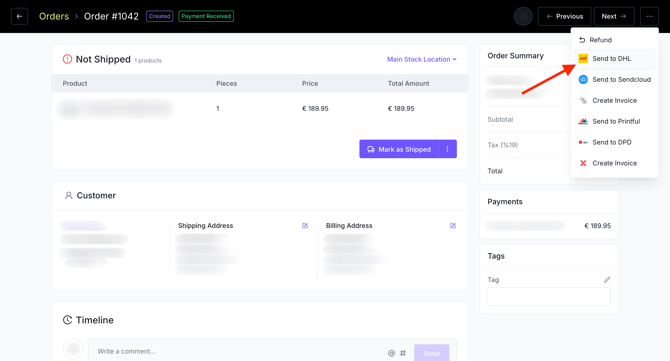670x361 pixels.
Task: Select Create Invoice with red X icon
Action: 614,163
